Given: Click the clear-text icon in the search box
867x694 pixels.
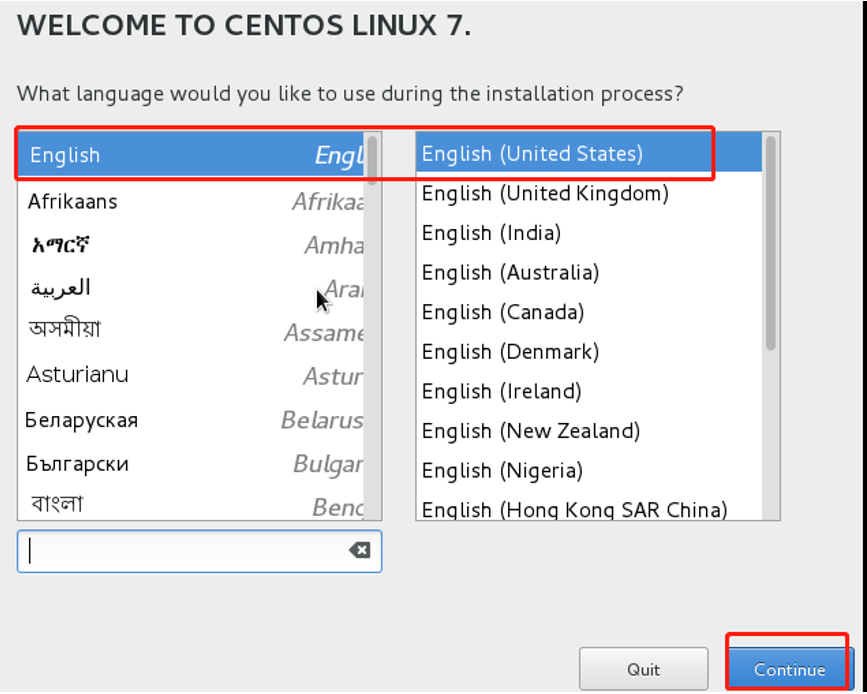Looking at the screenshot, I should pyautogui.click(x=359, y=550).
